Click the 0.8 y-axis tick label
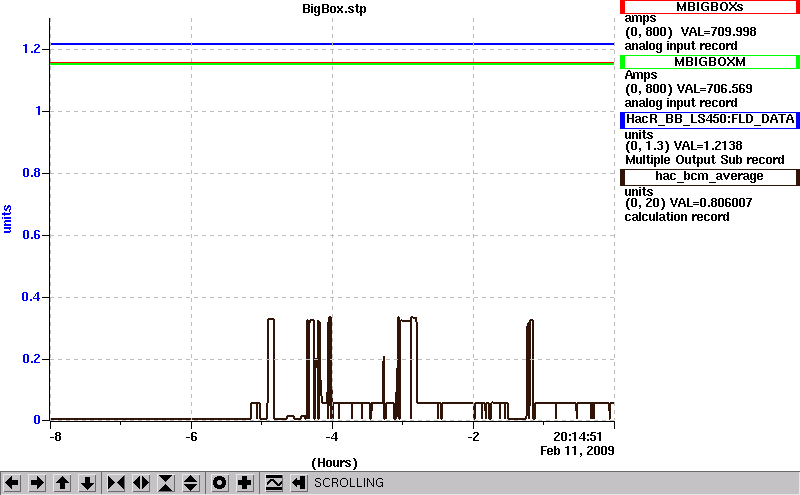 pyautogui.click(x=31, y=173)
